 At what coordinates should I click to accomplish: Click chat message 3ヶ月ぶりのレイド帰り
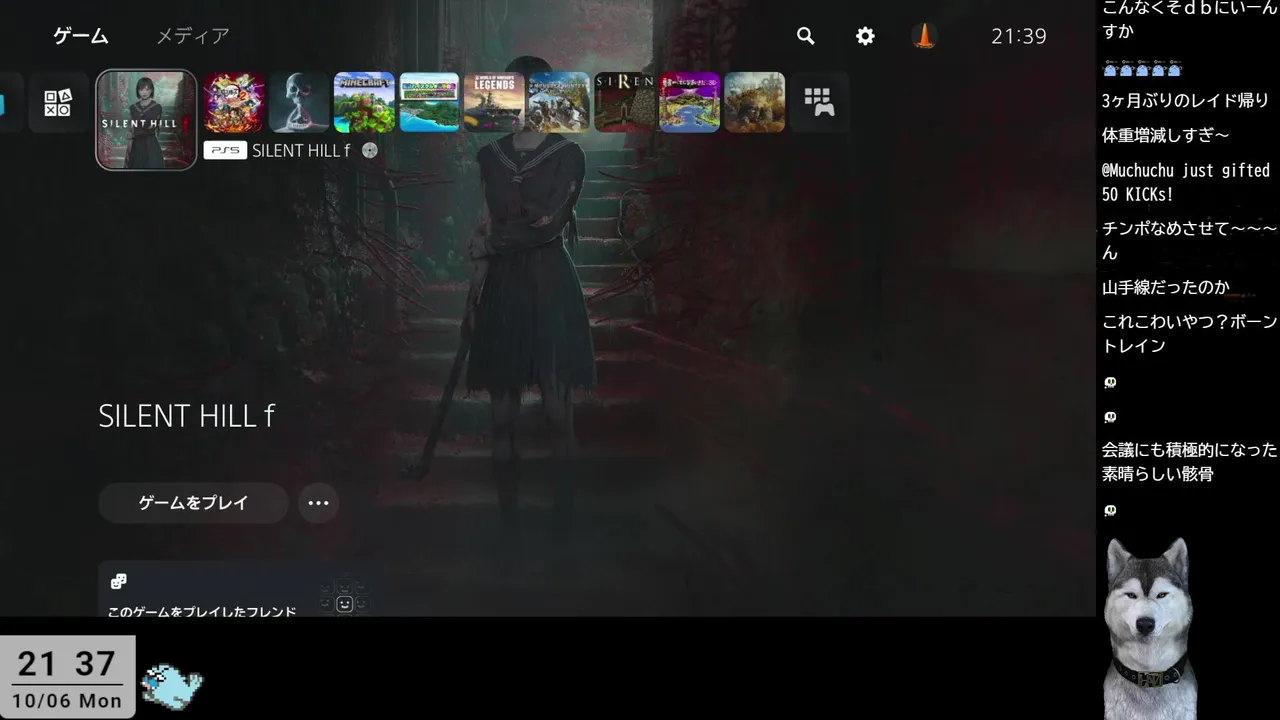[x=1185, y=100]
